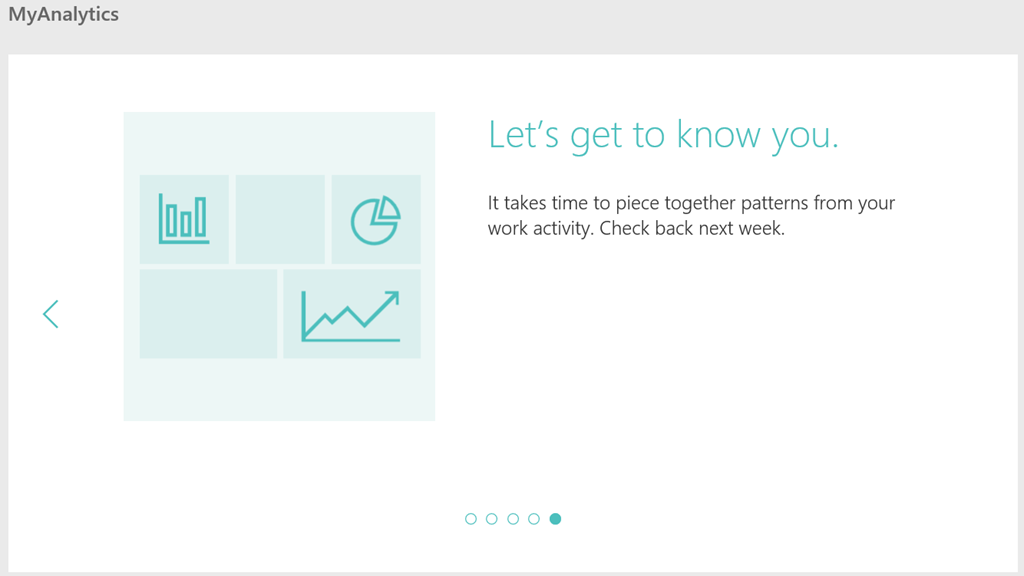Image resolution: width=1024 pixels, height=576 pixels.
Task: Click the "Let's get to know you." heading
Action: pyautogui.click(x=663, y=135)
